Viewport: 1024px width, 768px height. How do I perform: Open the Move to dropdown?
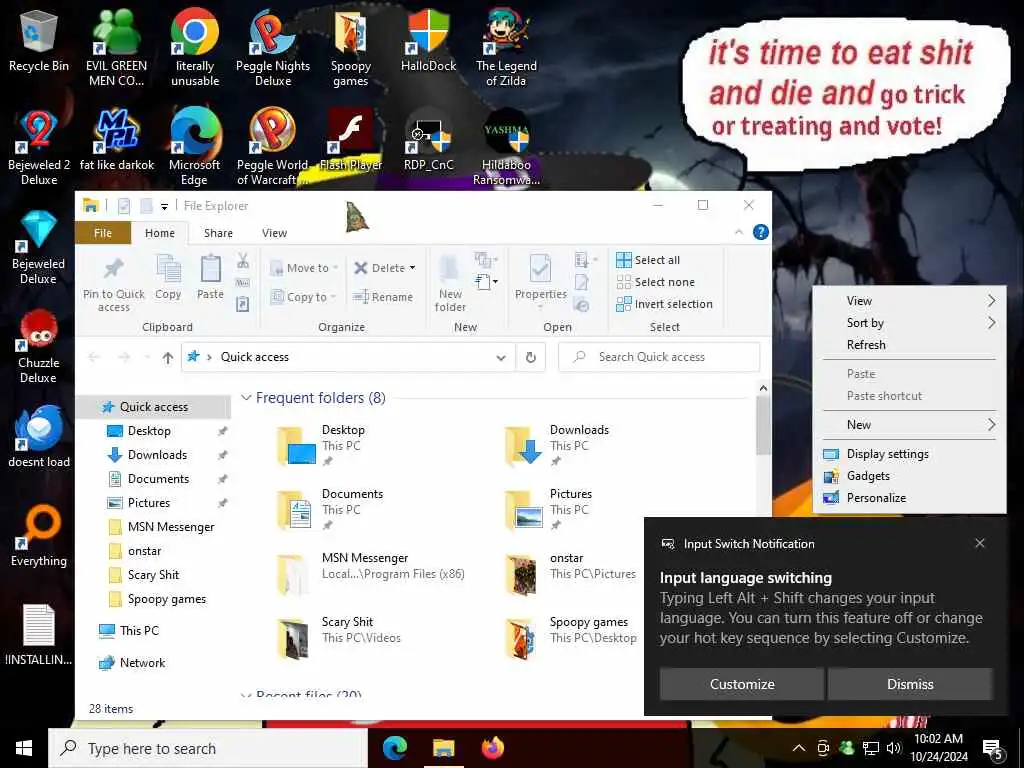click(x=304, y=268)
